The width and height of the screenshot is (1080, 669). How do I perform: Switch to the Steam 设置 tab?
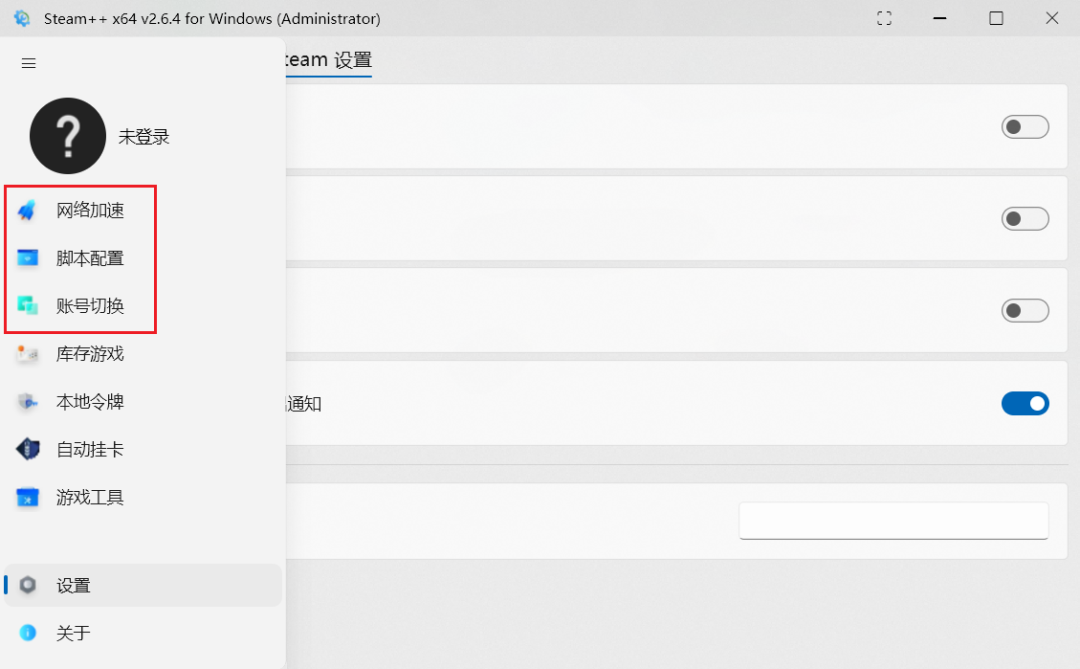(329, 60)
